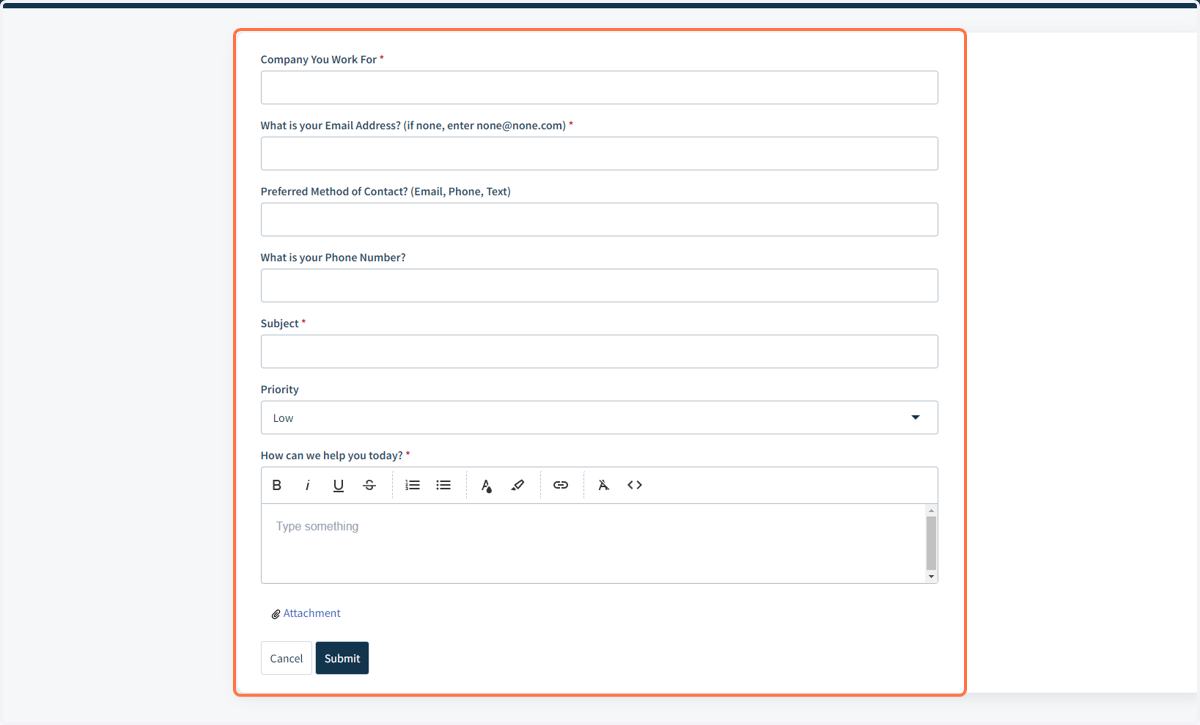Submit the support request form
This screenshot has width=1200, height=725.
click(342, 658)
